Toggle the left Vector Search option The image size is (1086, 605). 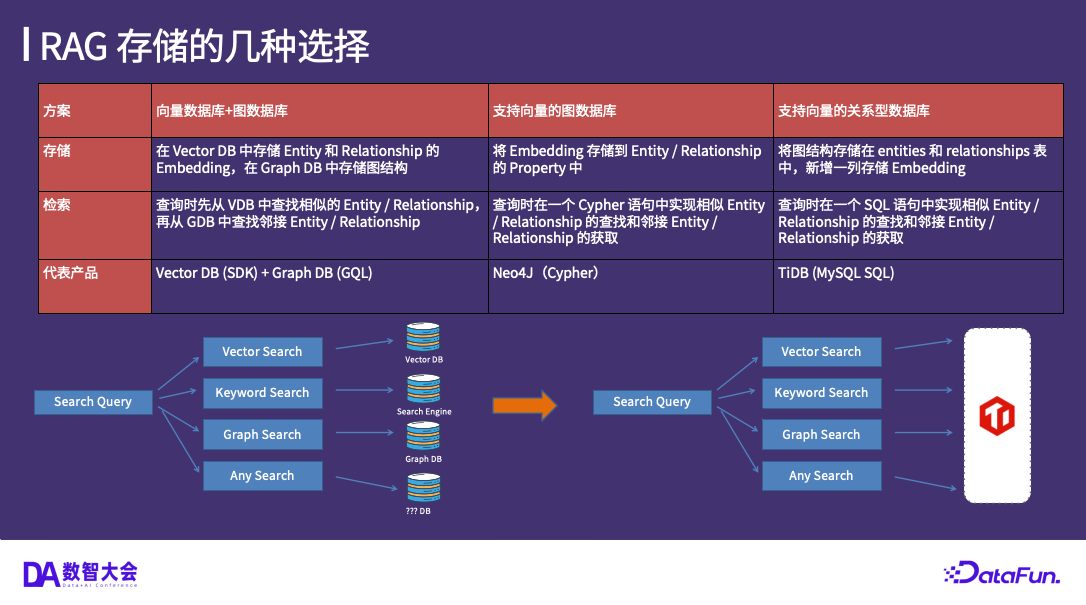click(x=263, y=352)
